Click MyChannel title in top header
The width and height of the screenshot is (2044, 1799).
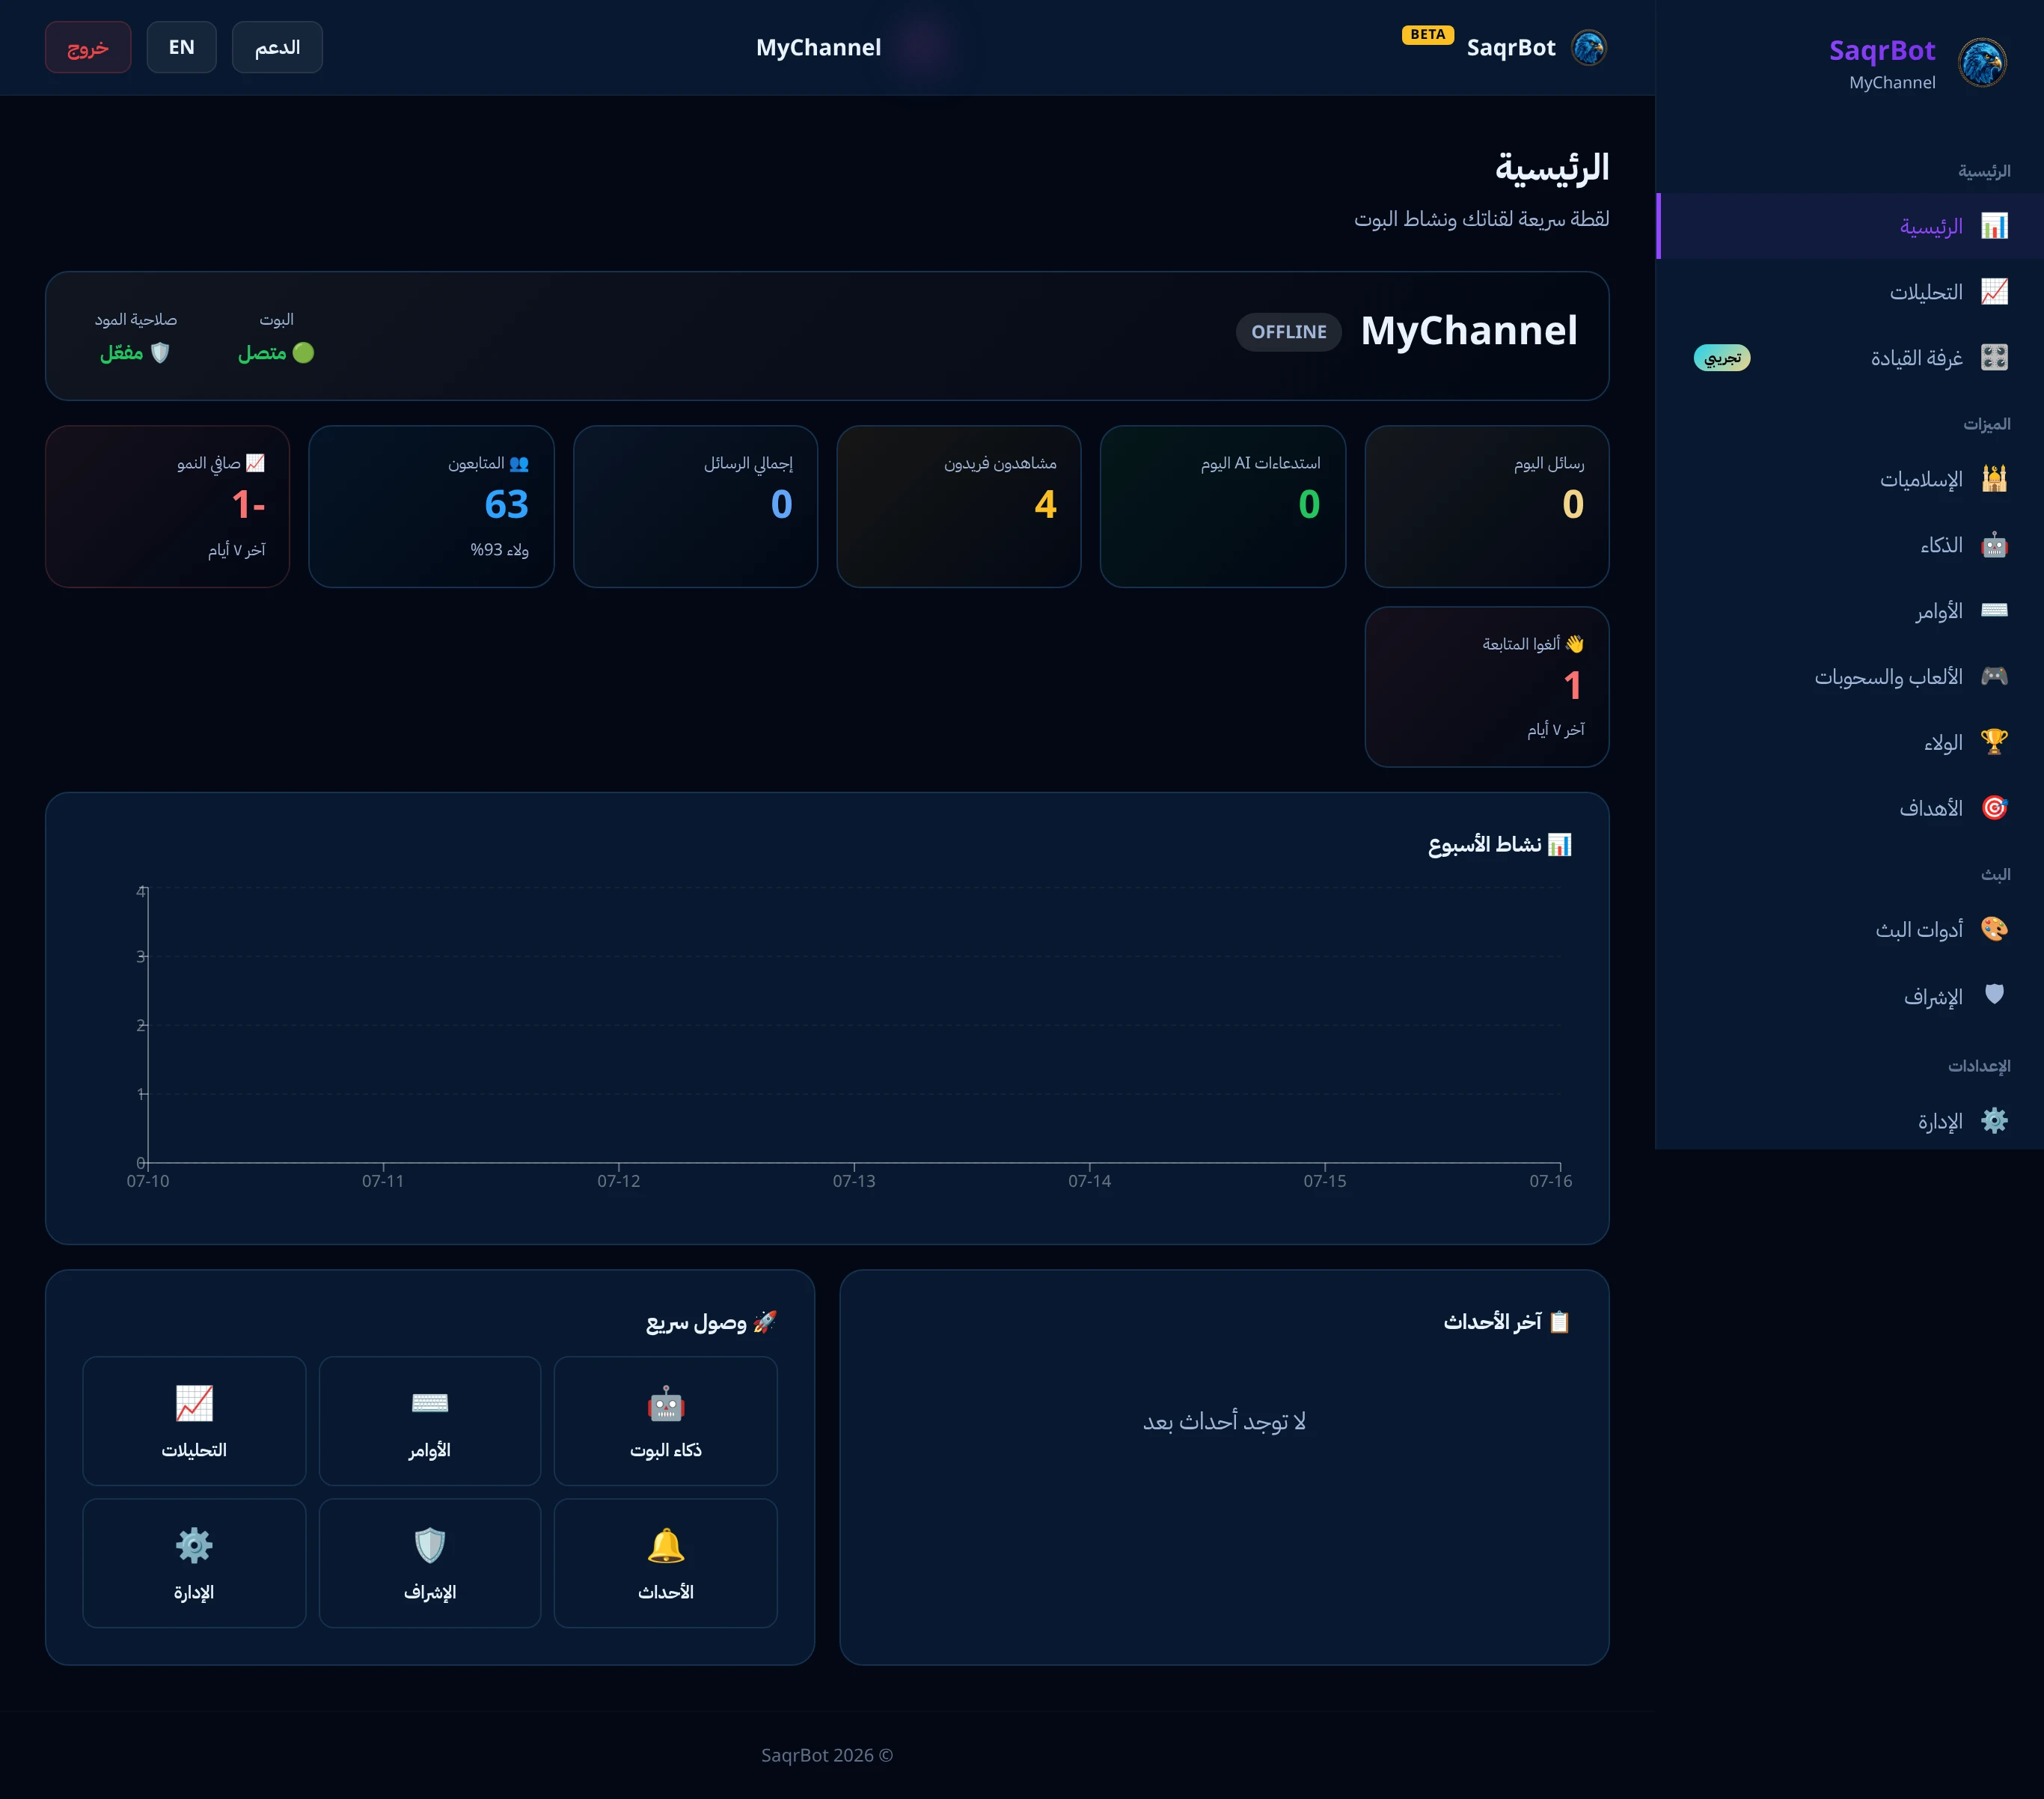818,47
